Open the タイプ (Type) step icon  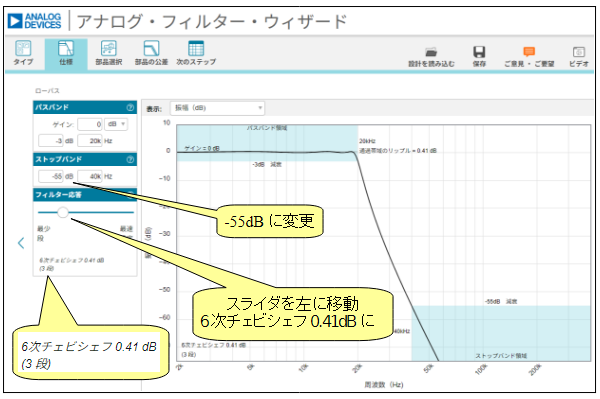pyautogui.click(x=23, y=49)
